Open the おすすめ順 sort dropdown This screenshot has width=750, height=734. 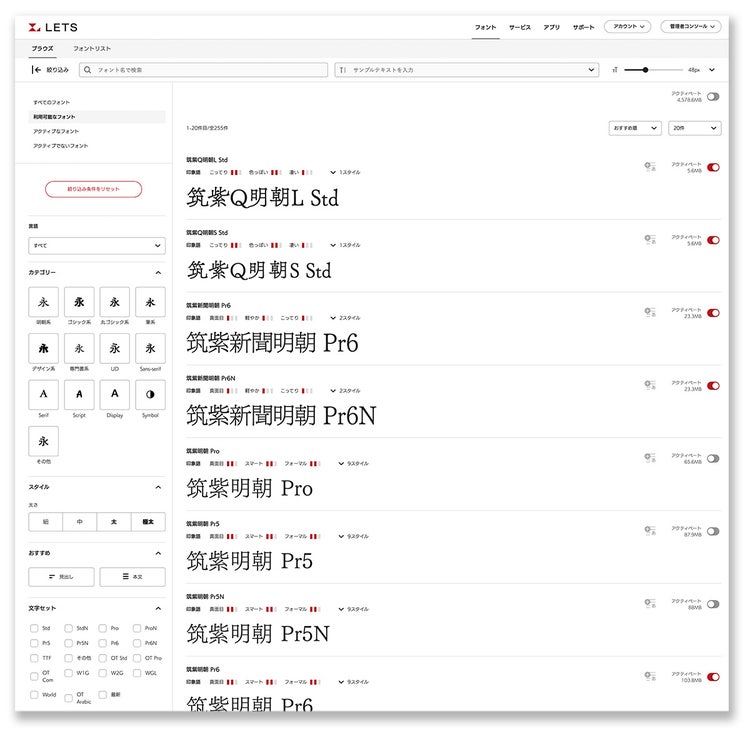click(x=635, y=128)
